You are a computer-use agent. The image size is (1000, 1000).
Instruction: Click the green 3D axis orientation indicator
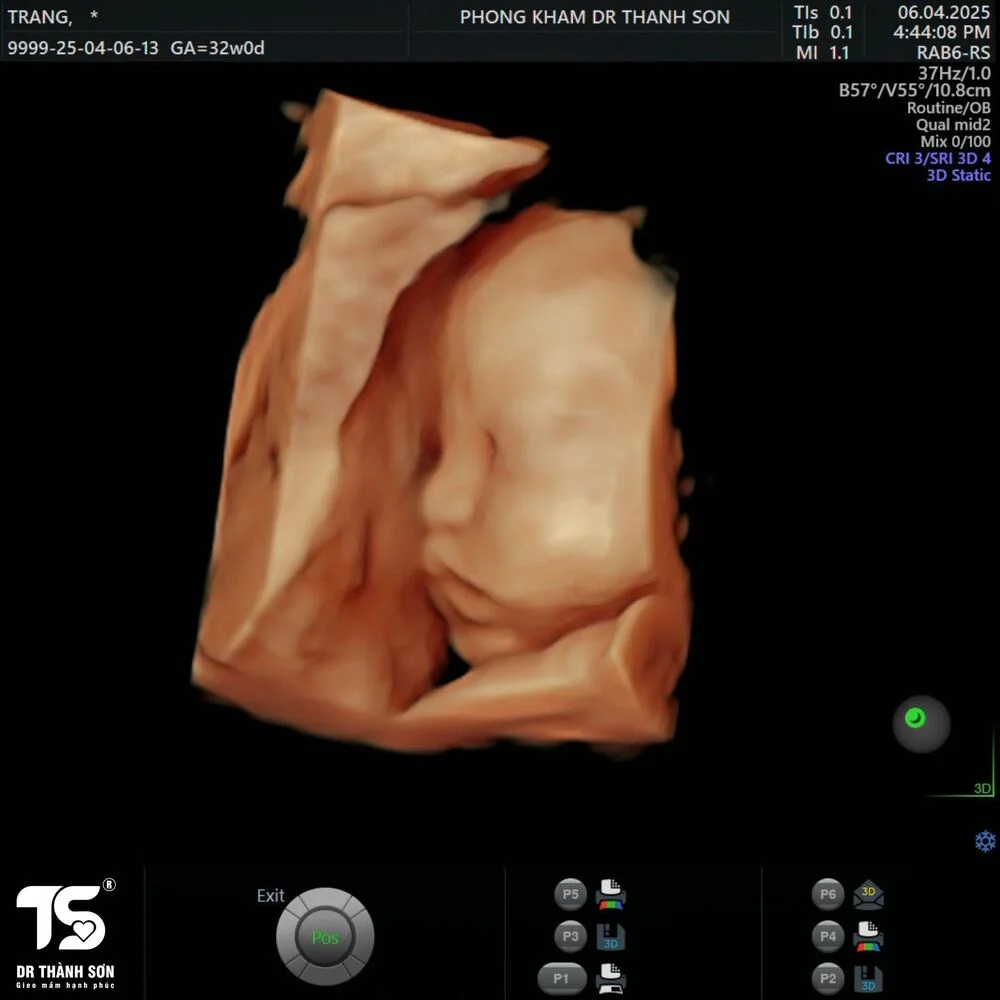click(961, 778)
